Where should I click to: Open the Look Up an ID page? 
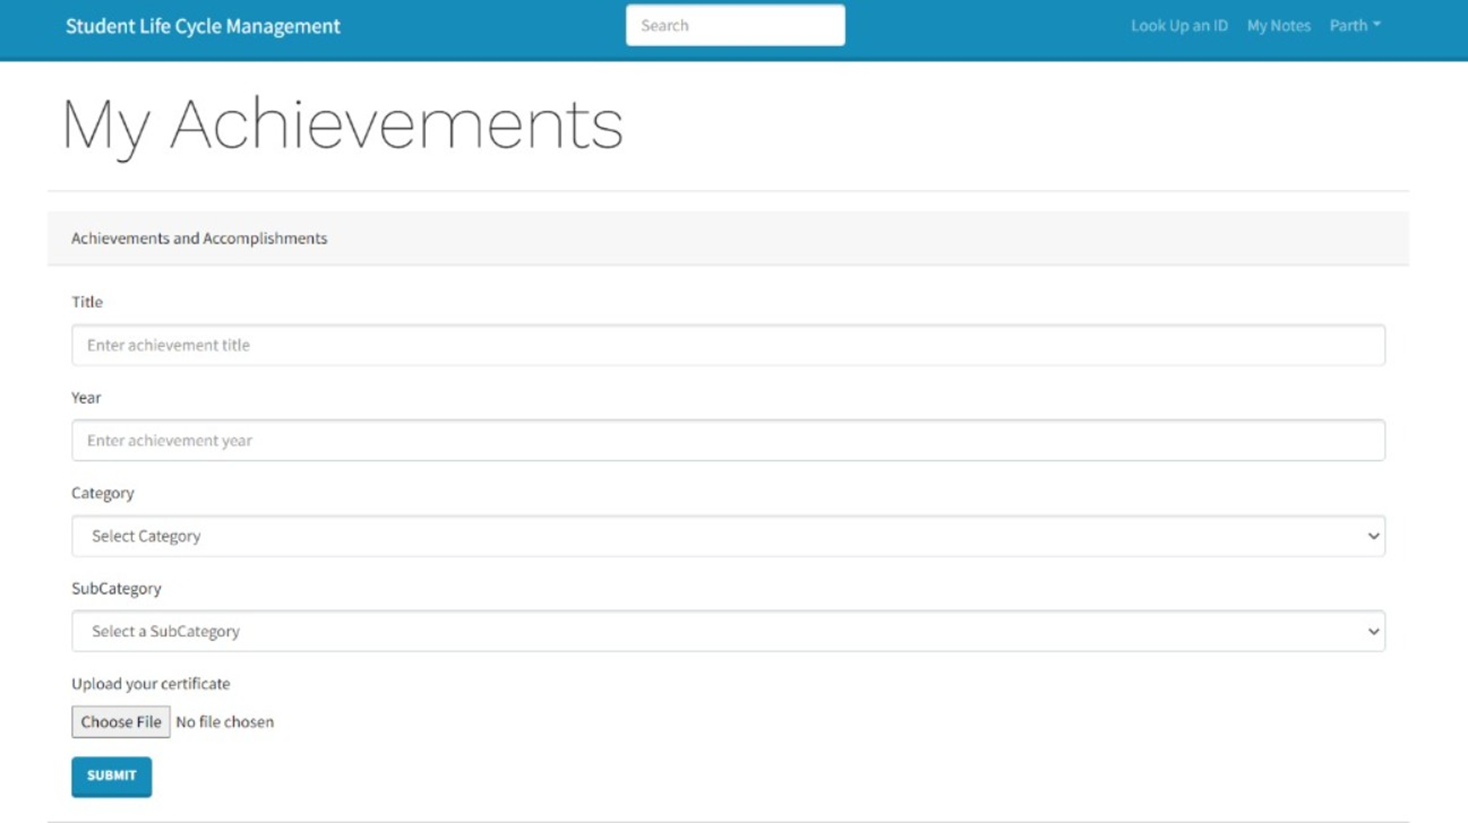pos(1178,26)
